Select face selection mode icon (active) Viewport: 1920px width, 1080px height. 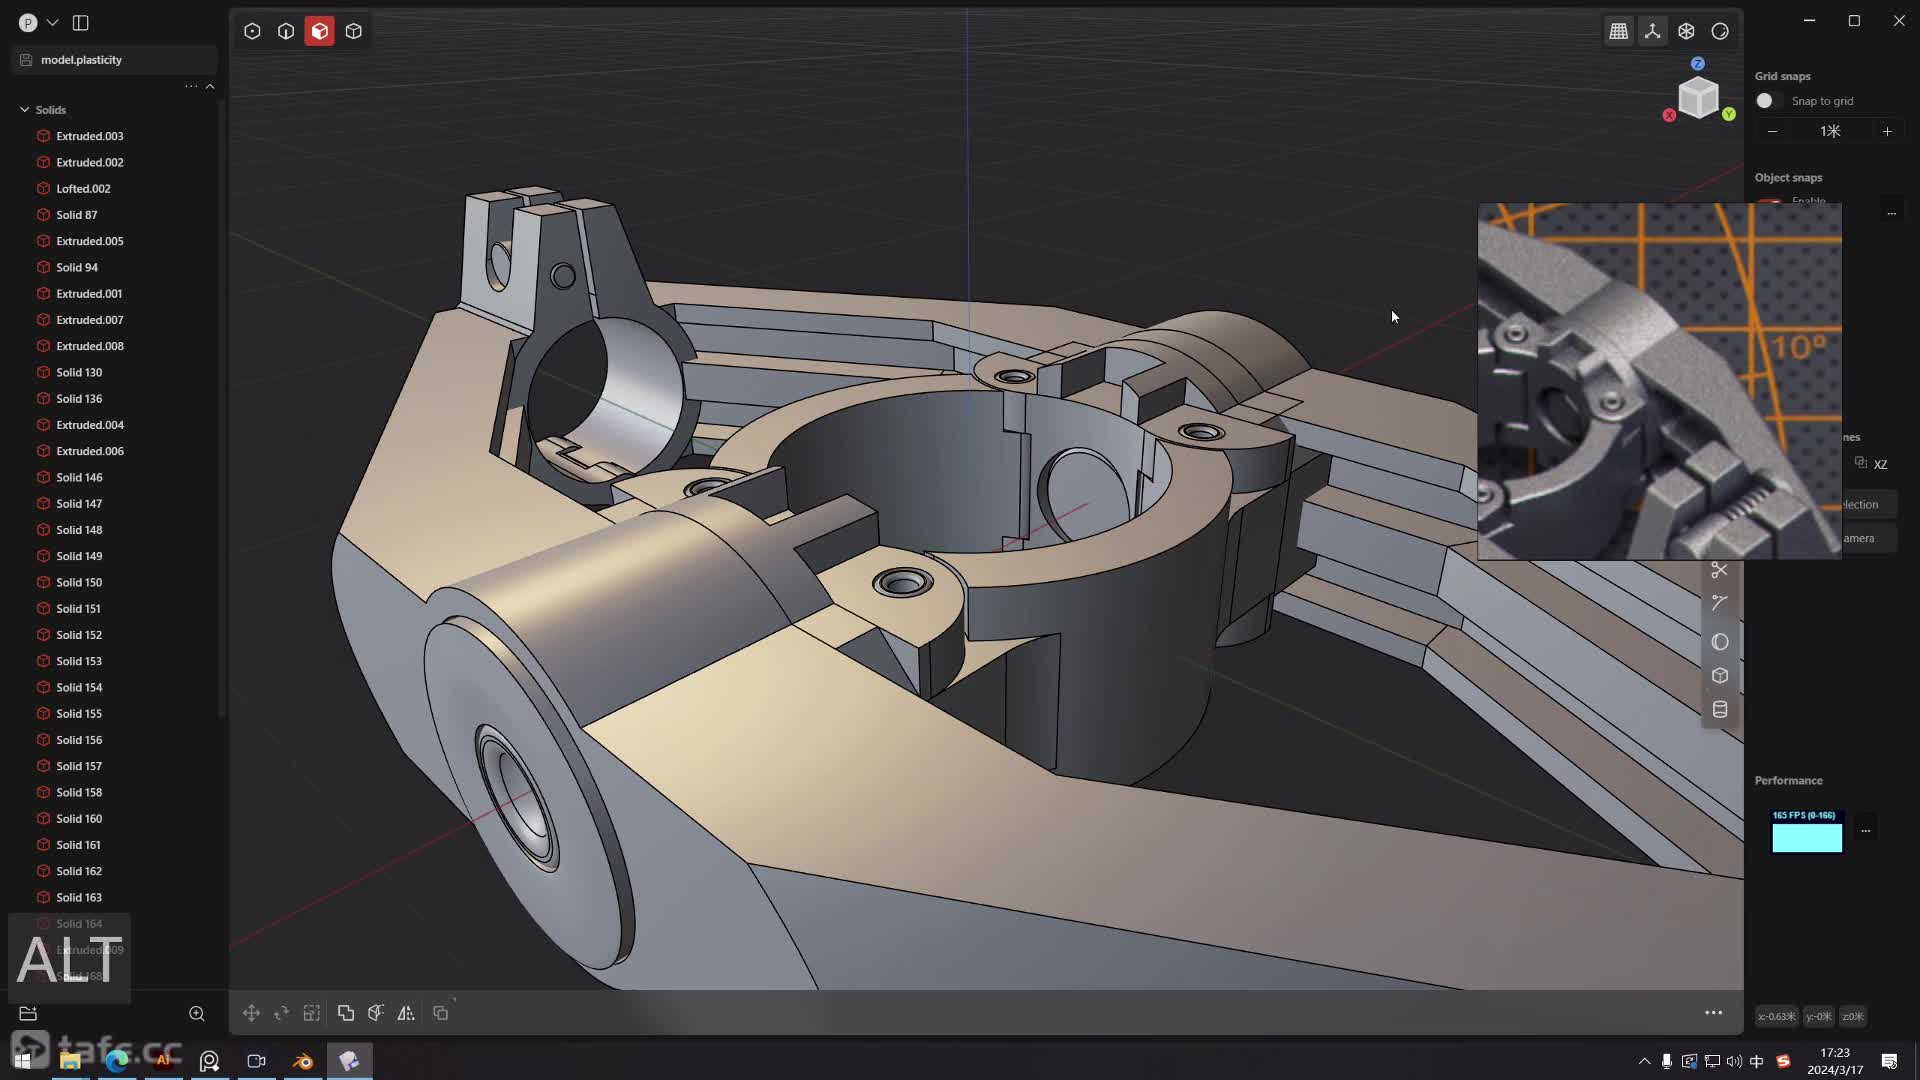320,31
